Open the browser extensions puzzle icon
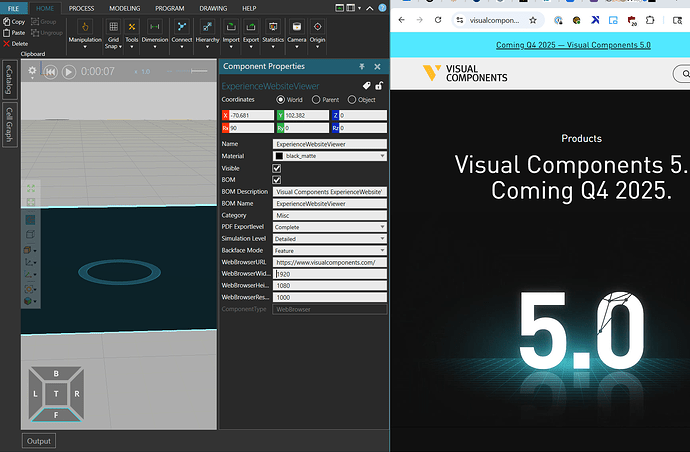 [650, 20]
